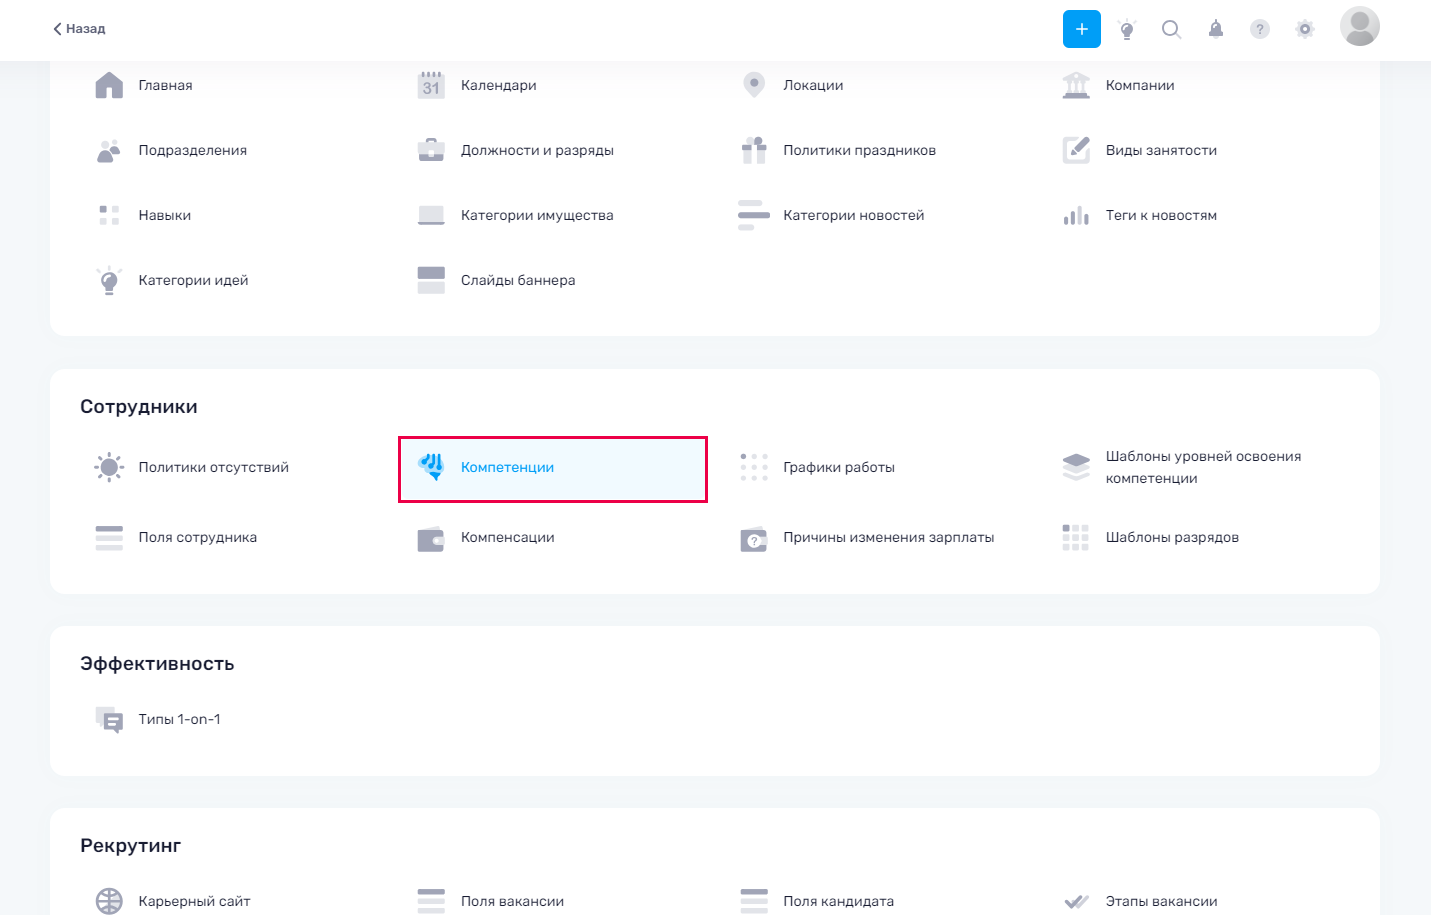
Task: Open Шаблоны разрядов link
Action: pyautogui.click(x=1172, y=537)
